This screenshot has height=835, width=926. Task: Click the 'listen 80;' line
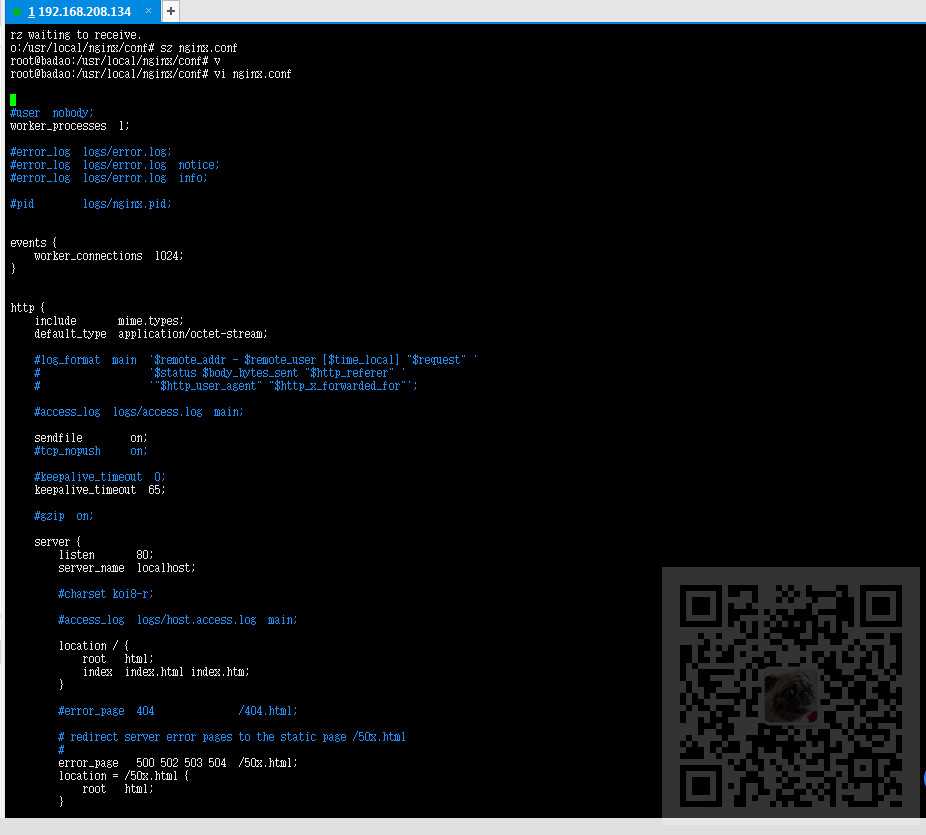tap(106, 555)
